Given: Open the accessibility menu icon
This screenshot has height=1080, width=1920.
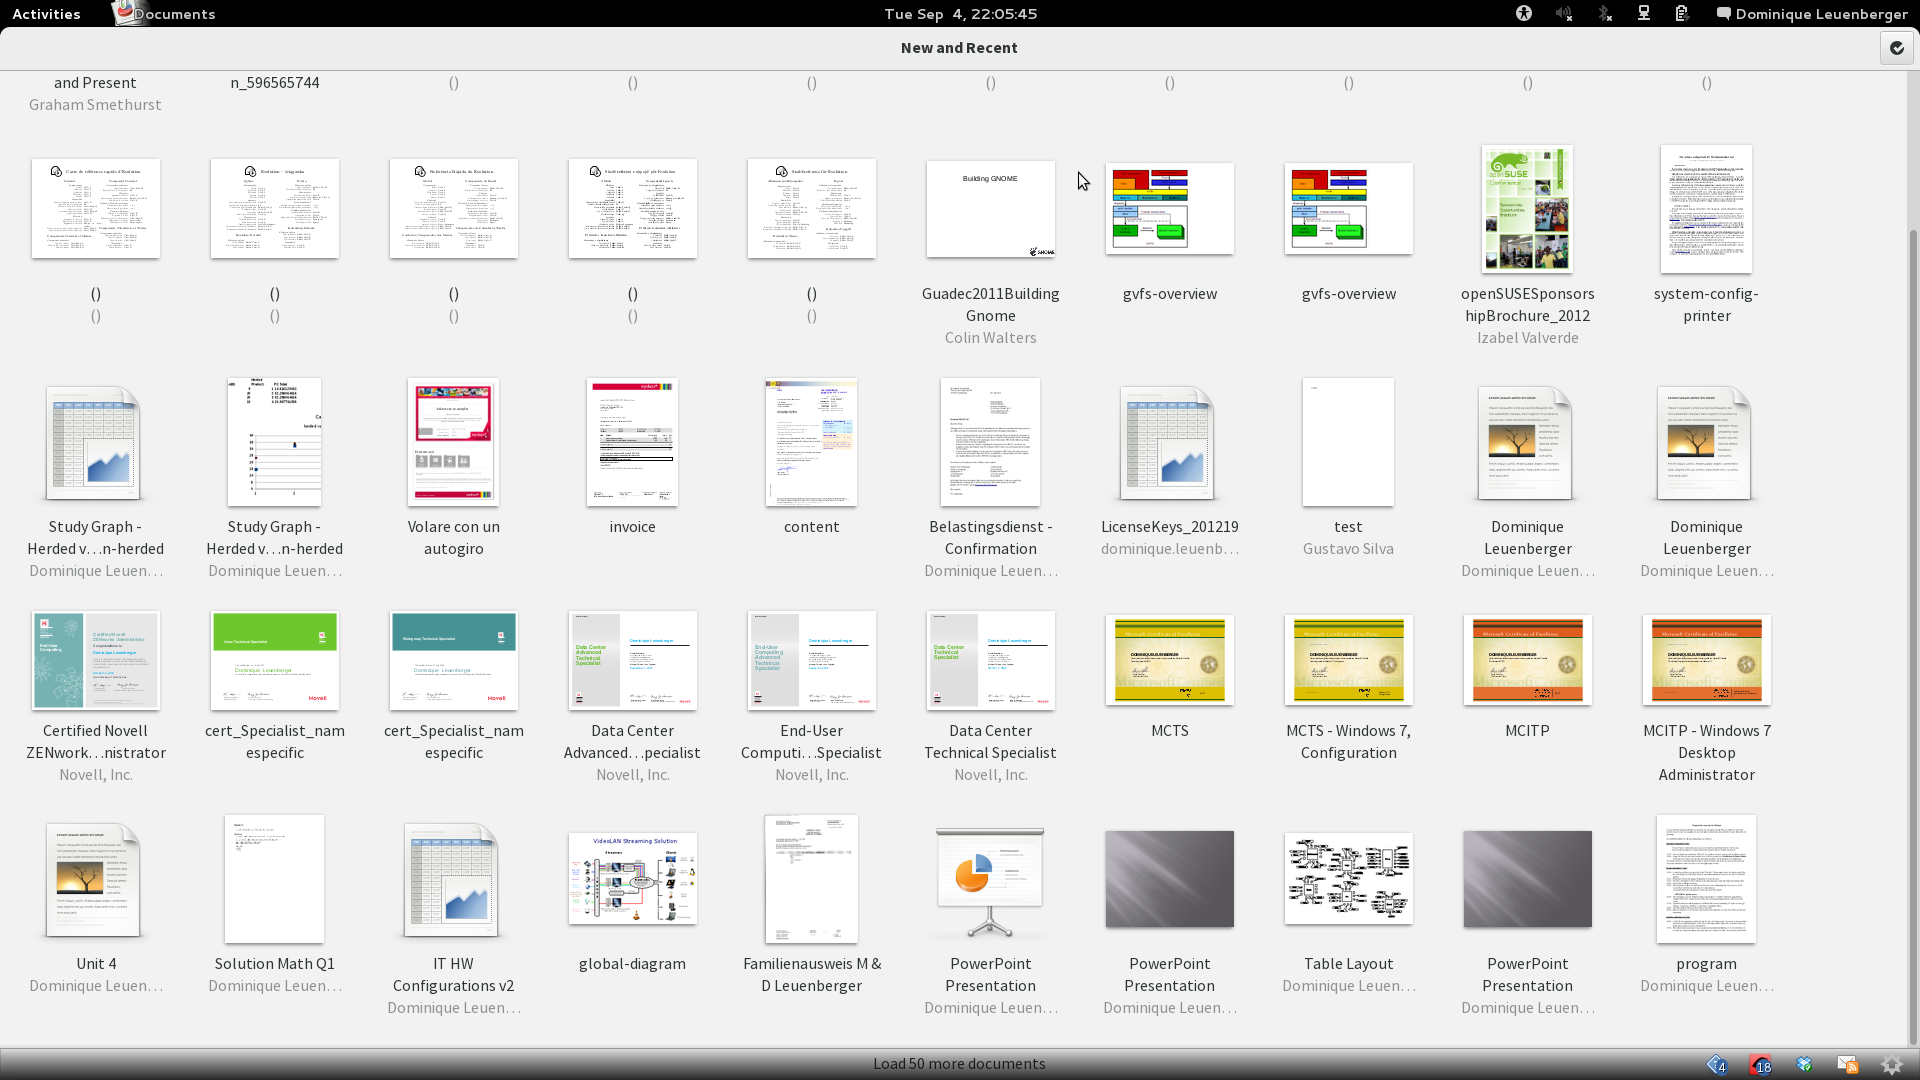Looking at the screenshot, I should click(1524, 14).
